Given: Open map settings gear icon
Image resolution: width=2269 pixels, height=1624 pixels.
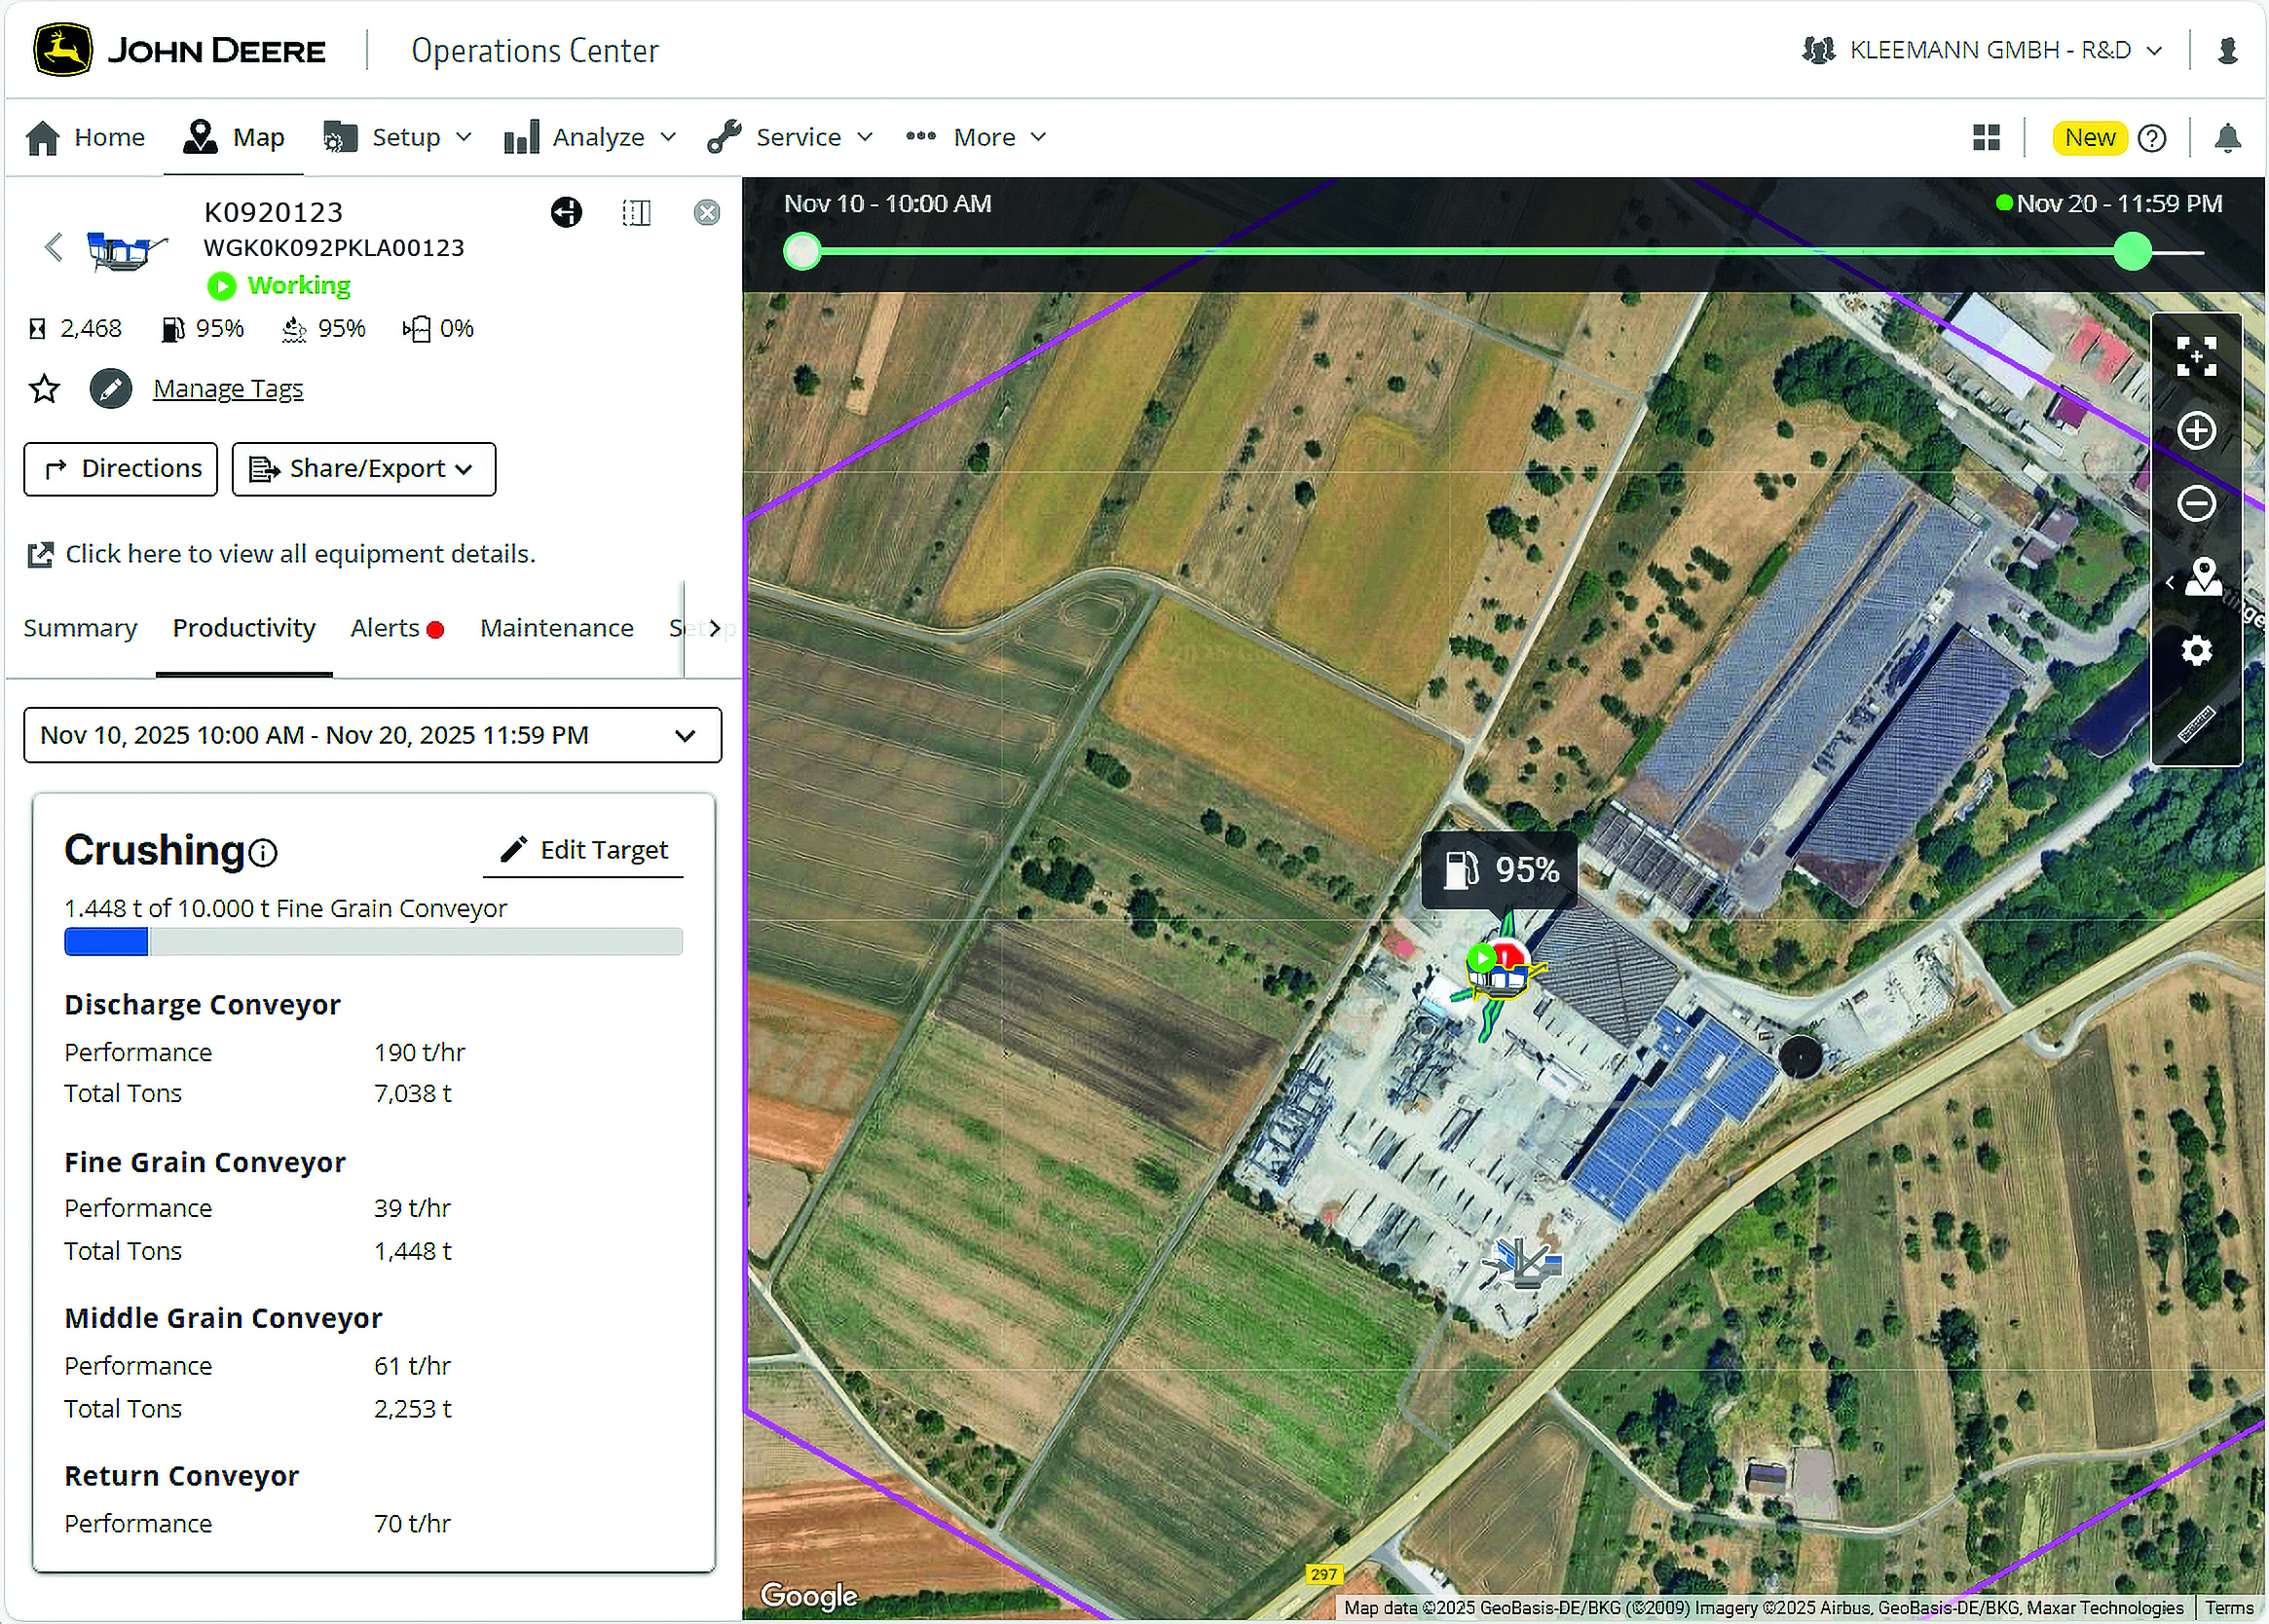Looking at the screenshot, I should click(2196, 651).
